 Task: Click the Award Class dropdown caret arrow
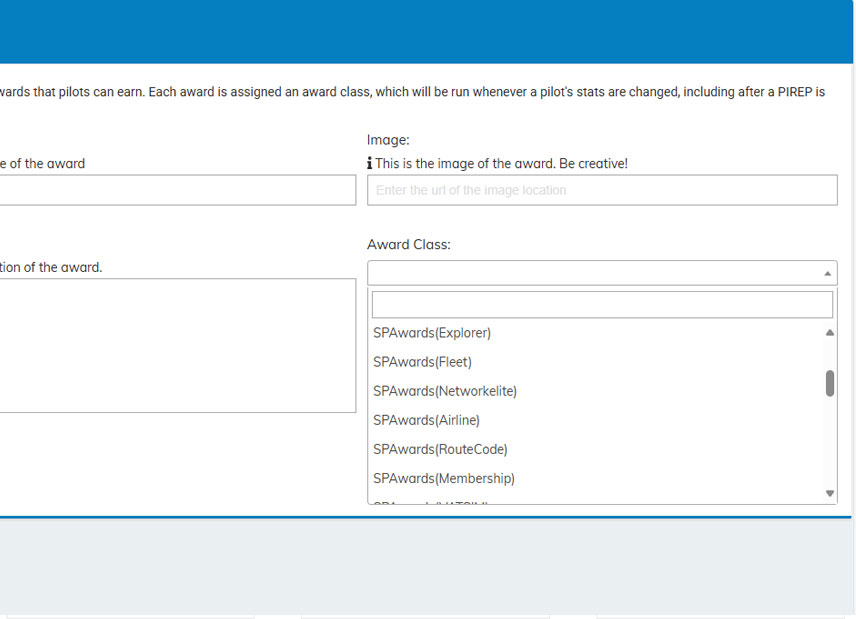point(827,273)
